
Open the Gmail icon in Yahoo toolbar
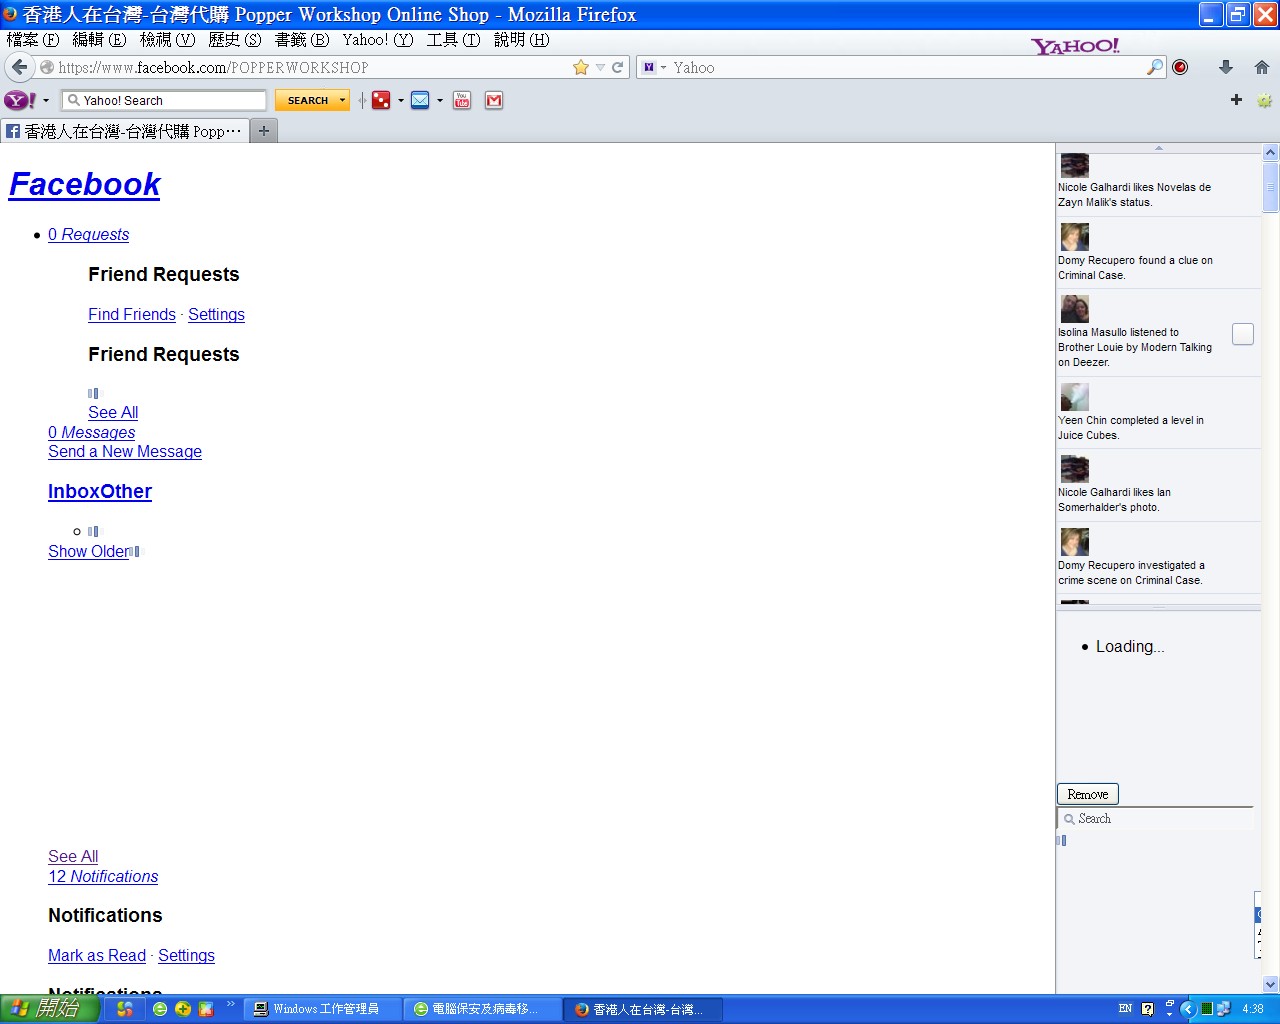[x=494, y=100]
